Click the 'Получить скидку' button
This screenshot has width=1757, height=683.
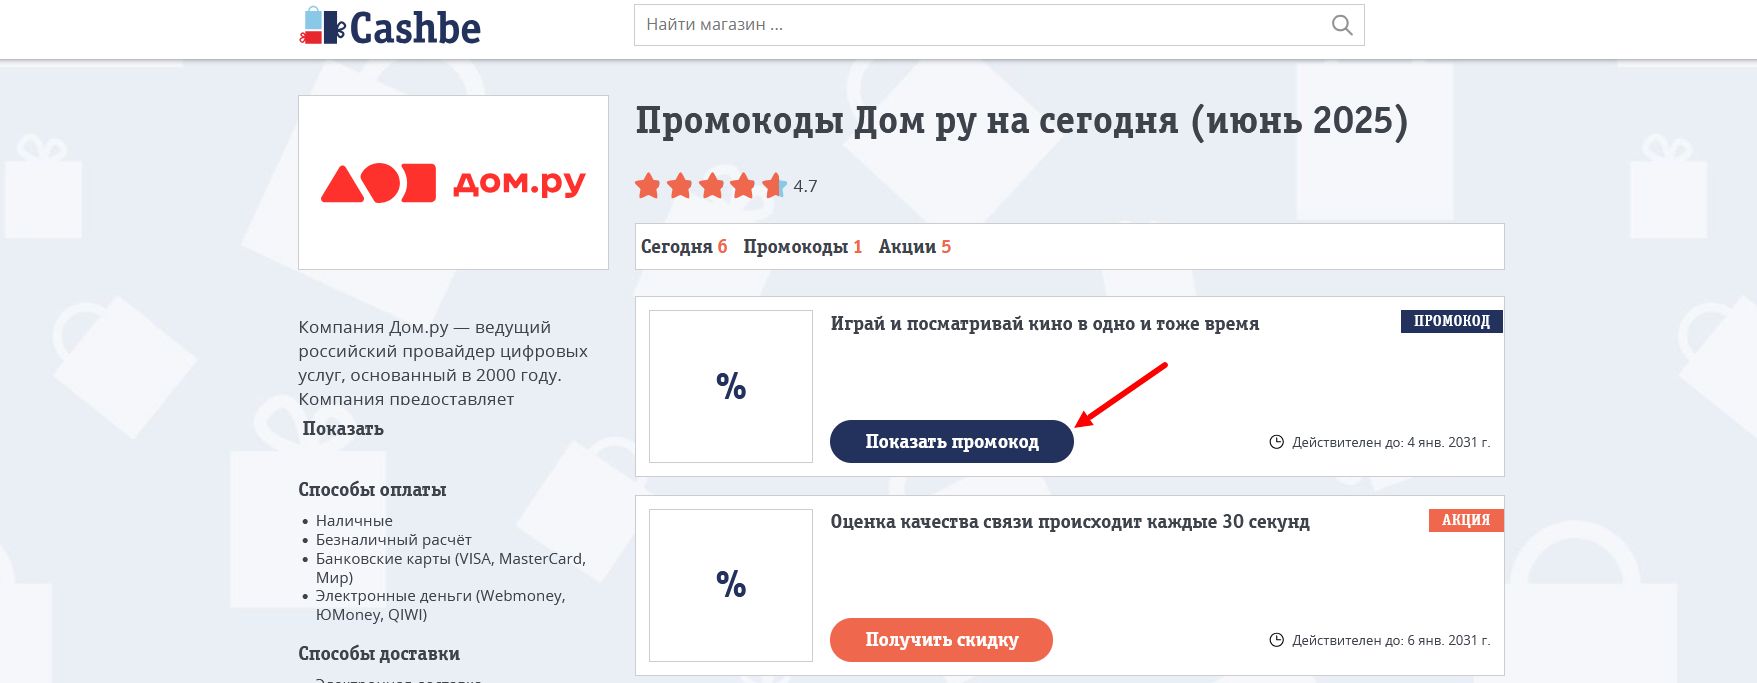point(941,640)
